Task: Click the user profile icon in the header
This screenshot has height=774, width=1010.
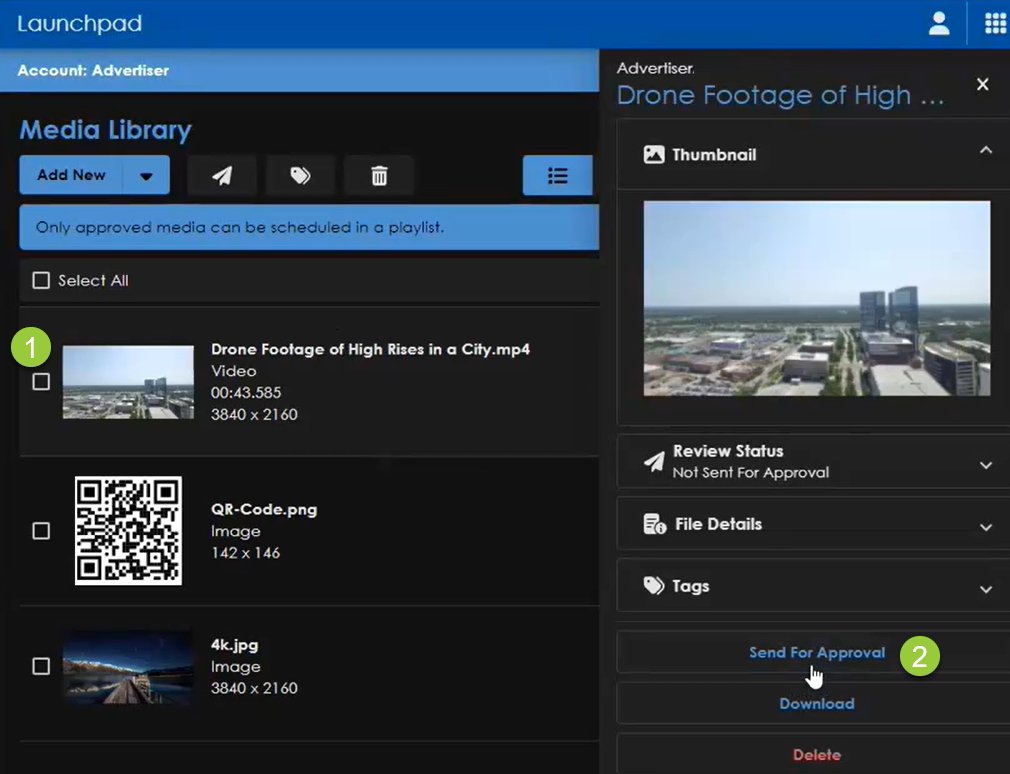Action: [939, 23]
